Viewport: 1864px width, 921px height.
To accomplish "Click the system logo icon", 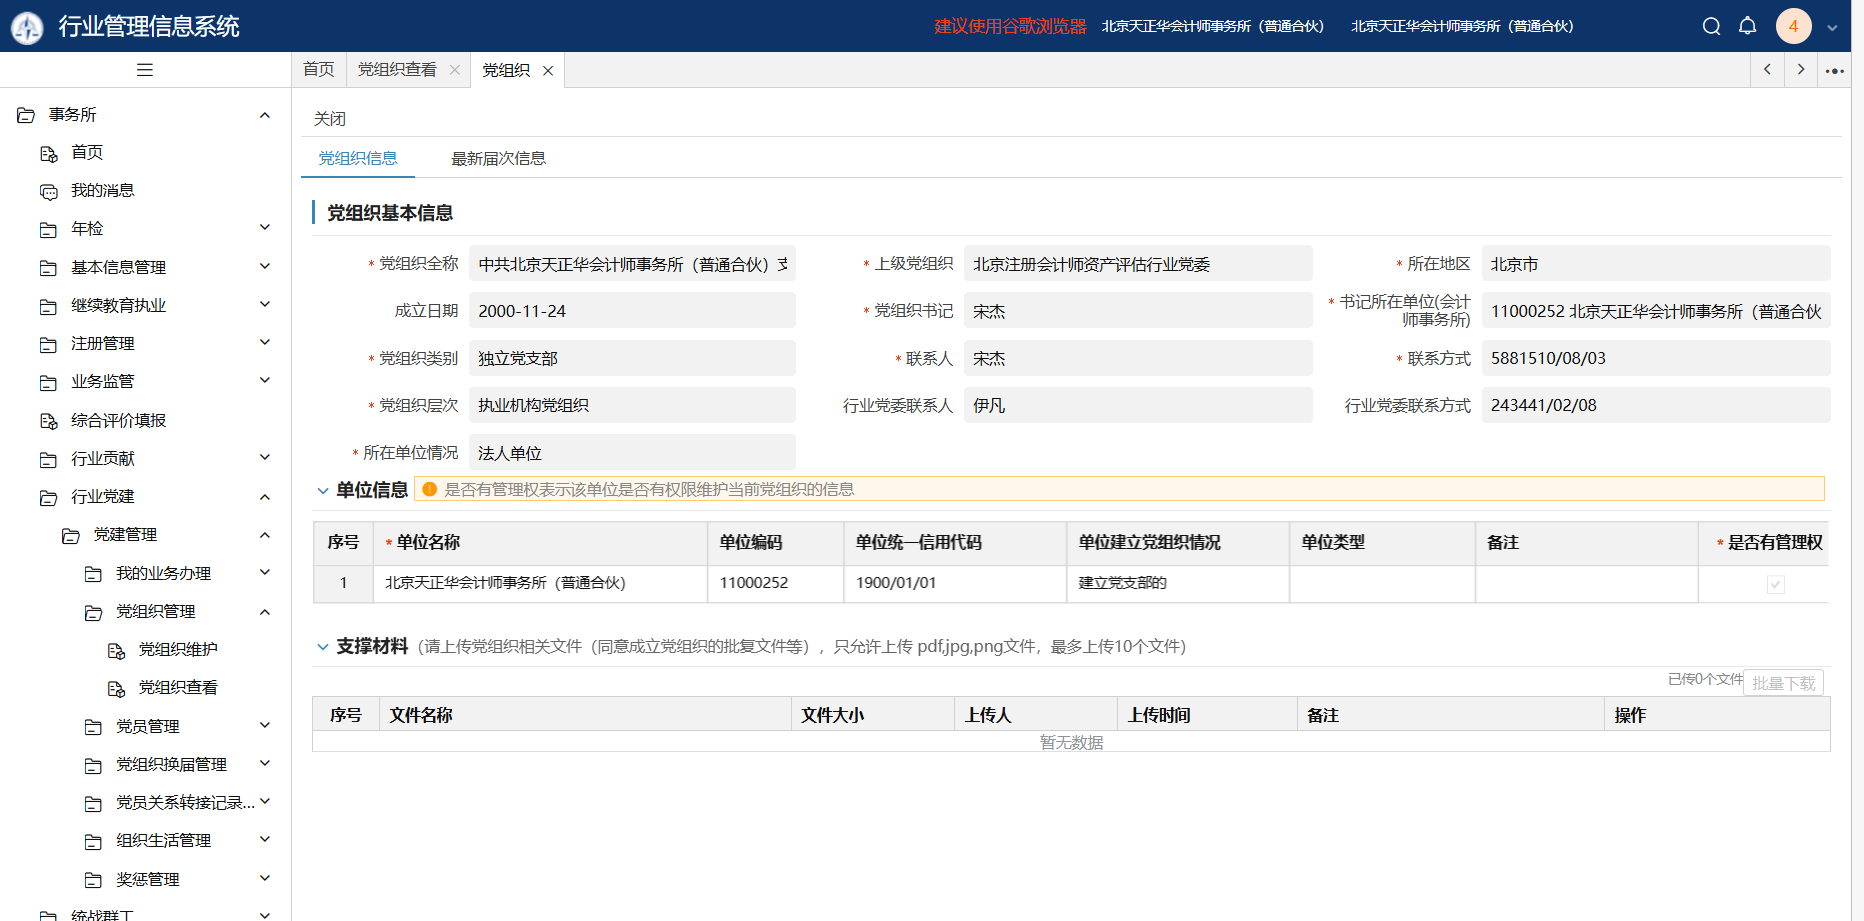I will coord(27,27).
